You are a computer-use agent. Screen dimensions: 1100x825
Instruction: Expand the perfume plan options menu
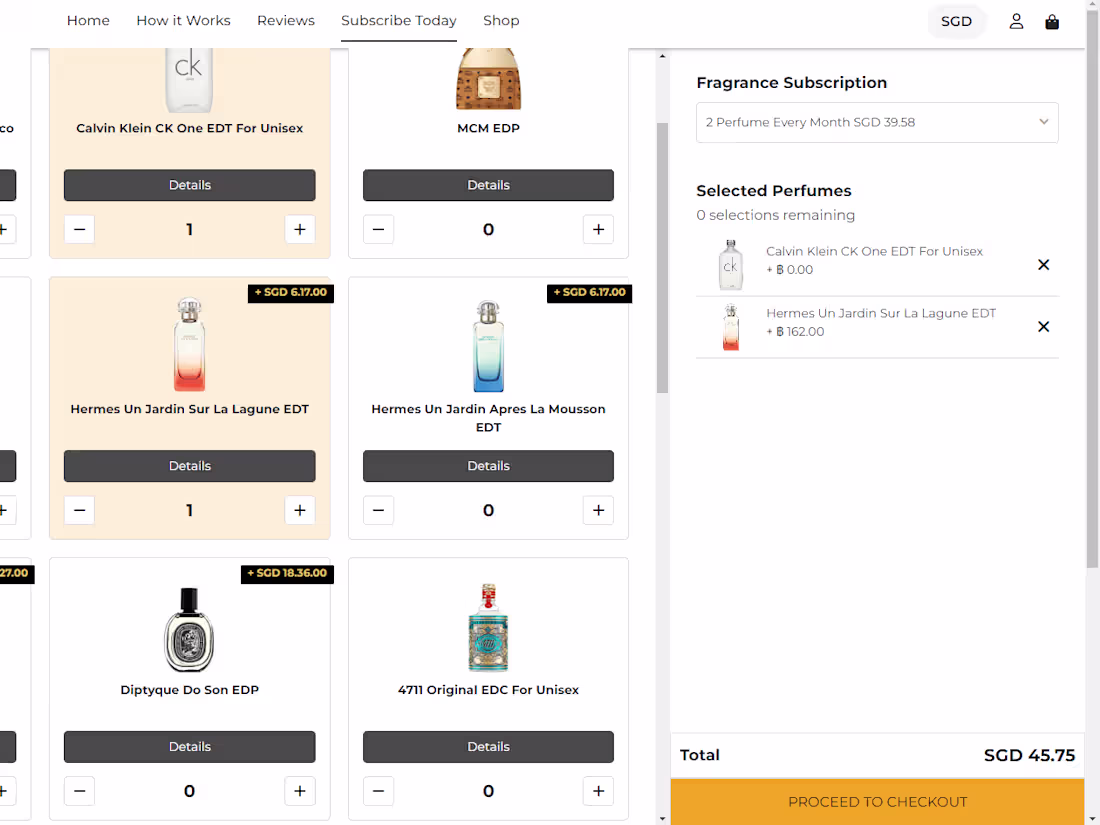(1044, 122)
